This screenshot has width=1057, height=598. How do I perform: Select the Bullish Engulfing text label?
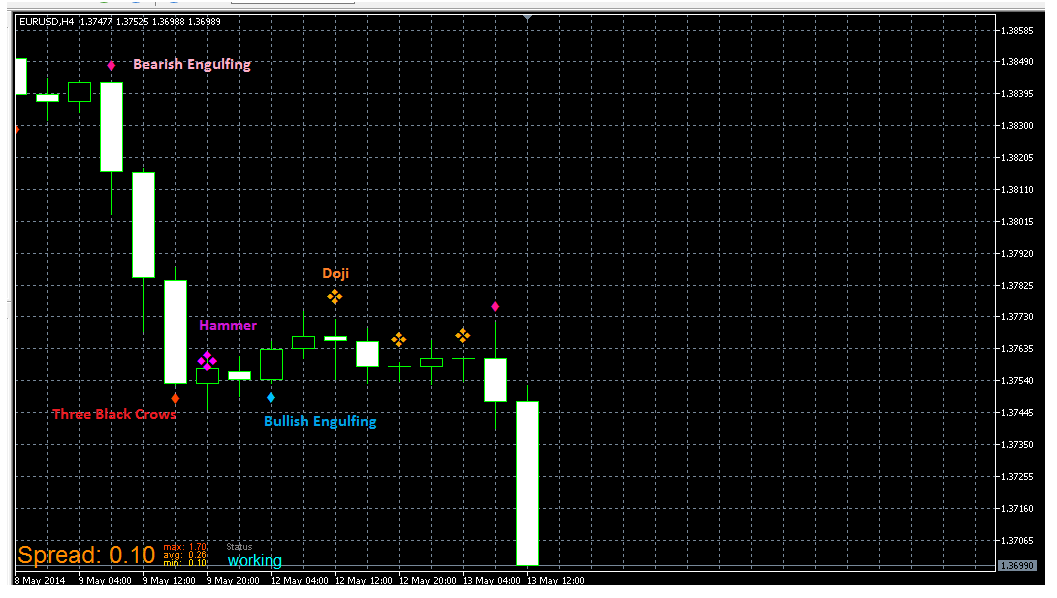pyautogui.click(x=320, y=421)
